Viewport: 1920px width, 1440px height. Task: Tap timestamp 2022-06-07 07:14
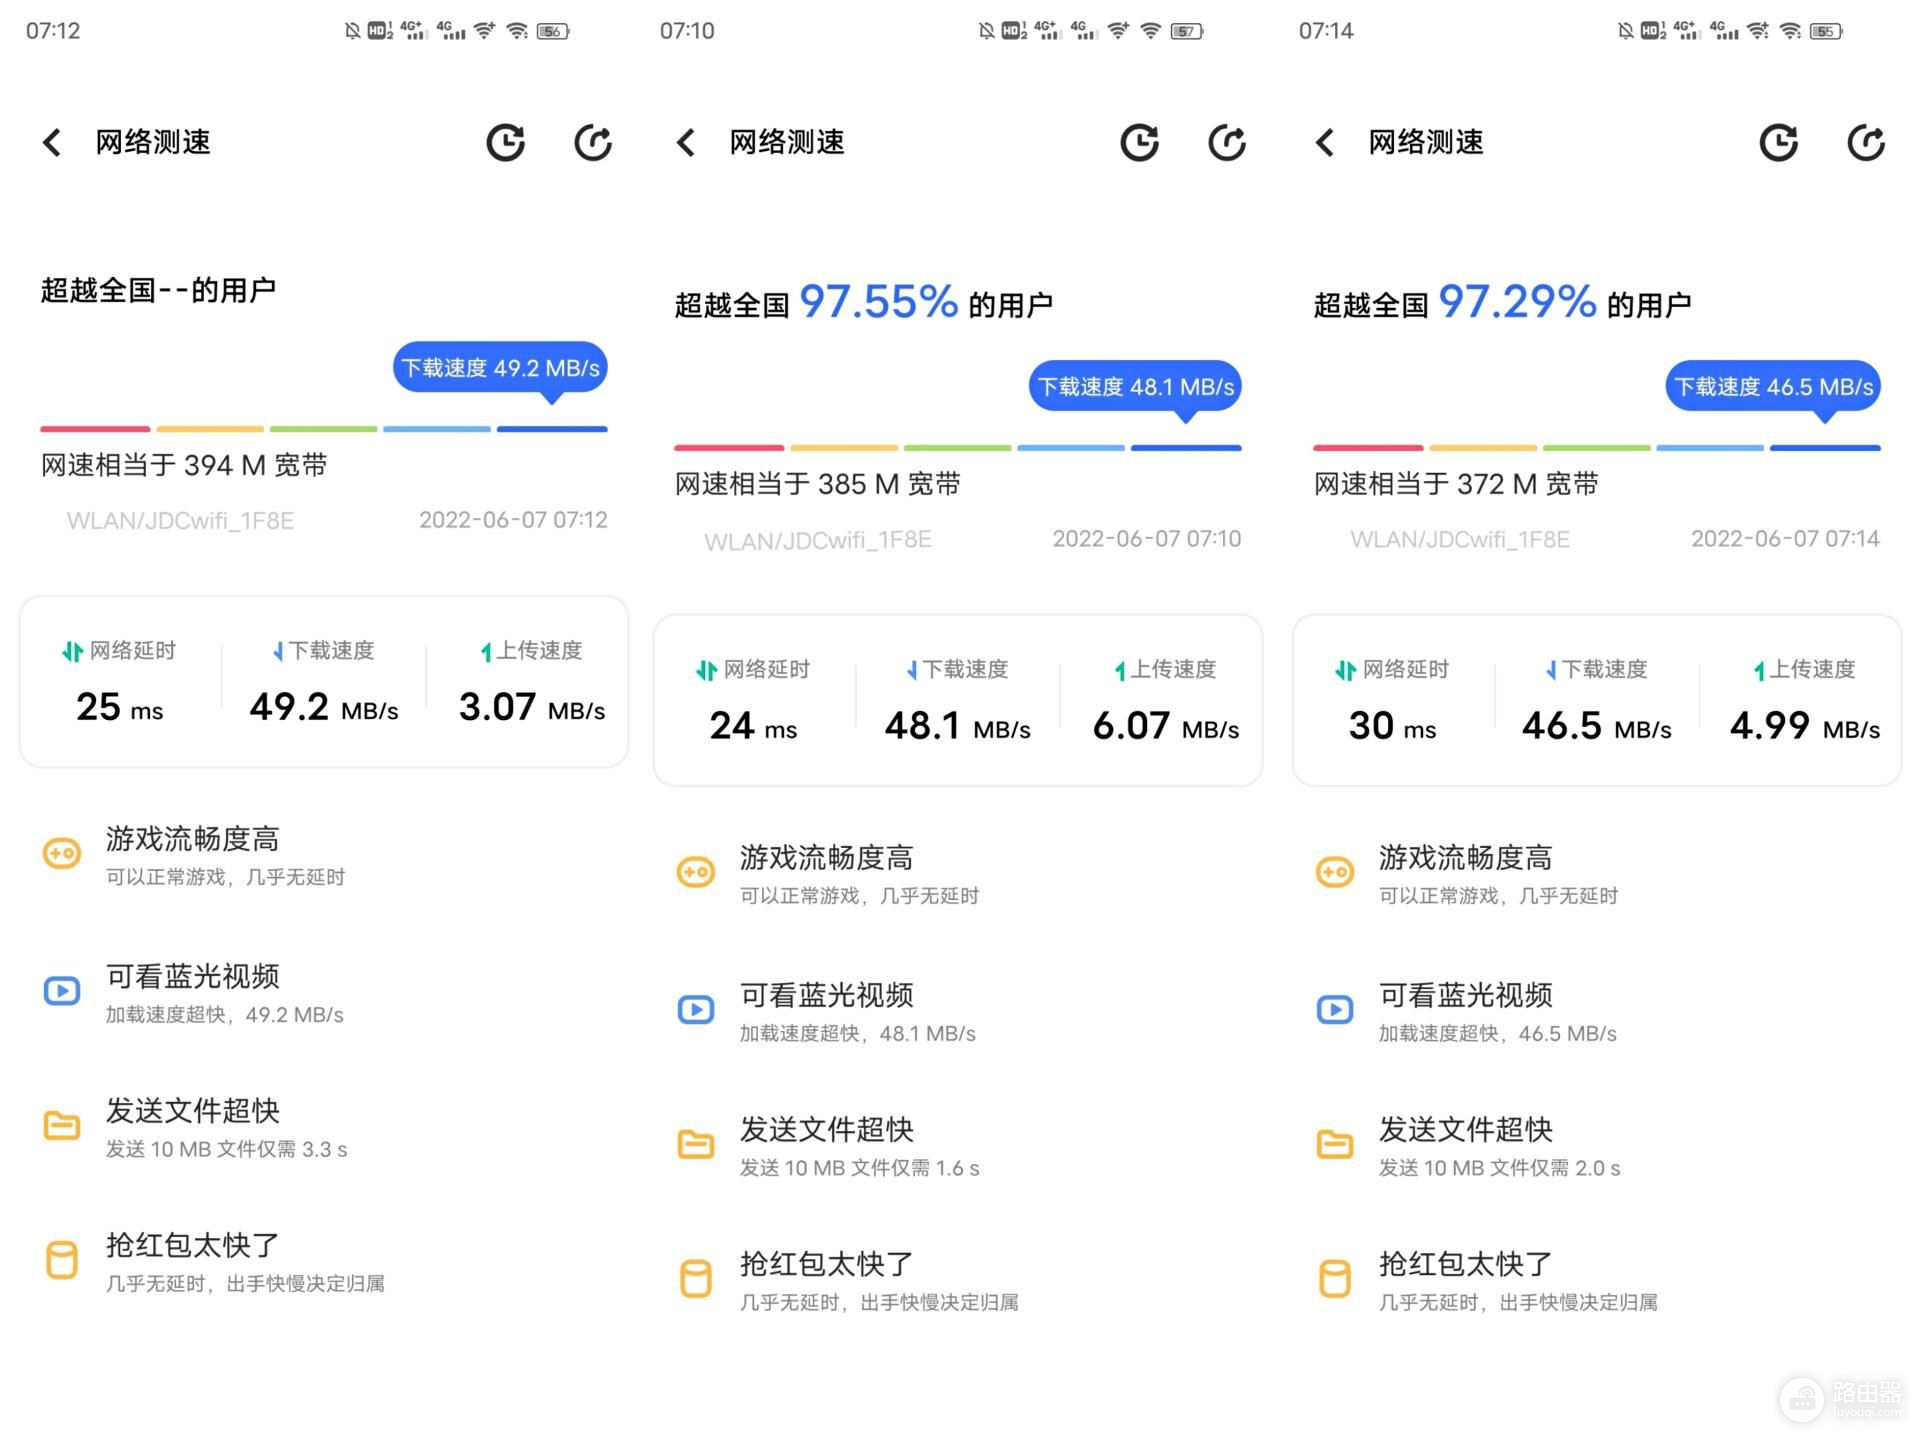click(1785, 539)
